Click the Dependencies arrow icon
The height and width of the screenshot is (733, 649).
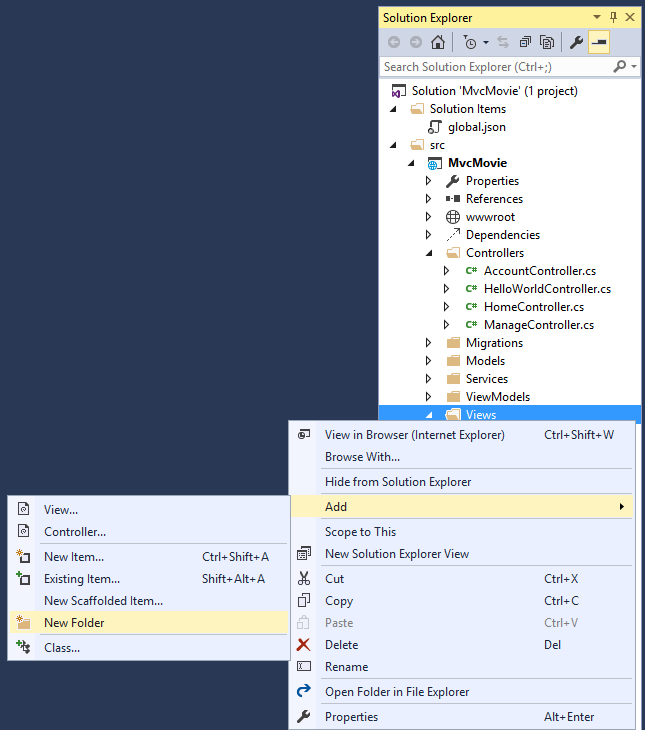click(x=455, y=236)
